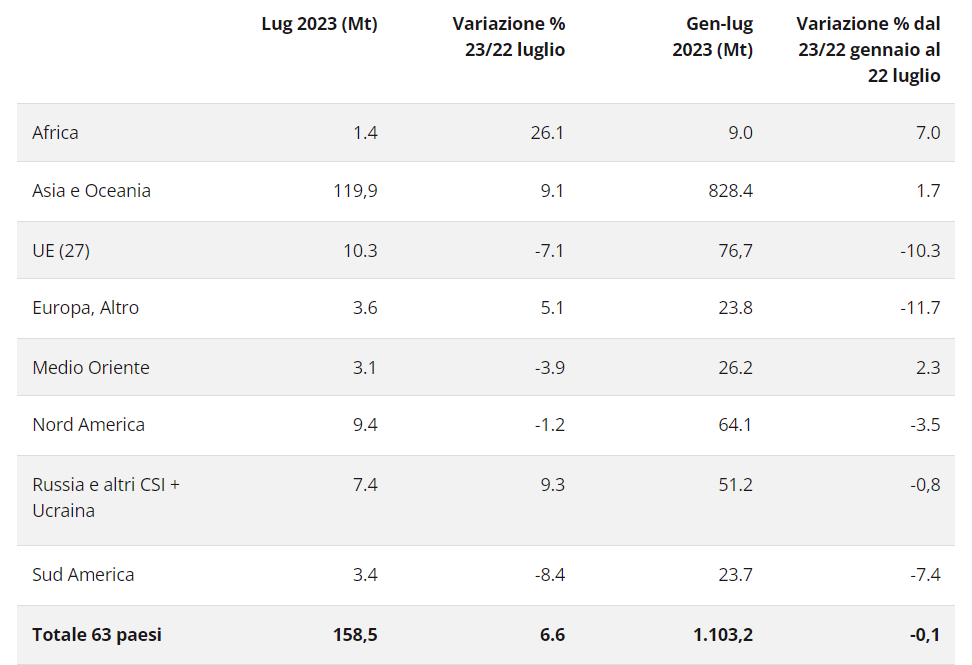Click the 828.4 cell in Gen-lug column
Screen dimensions: 972x665
[x=727, y=191]
